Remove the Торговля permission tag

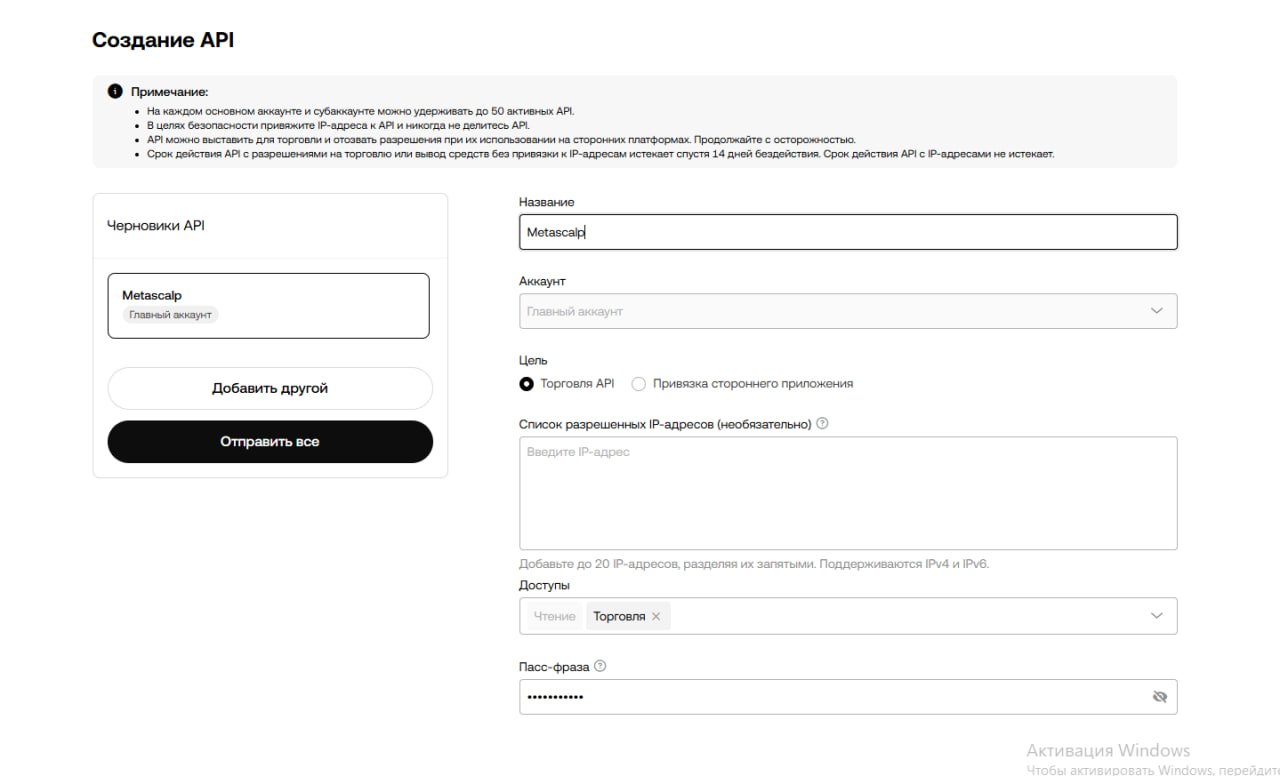pos(656,617)
